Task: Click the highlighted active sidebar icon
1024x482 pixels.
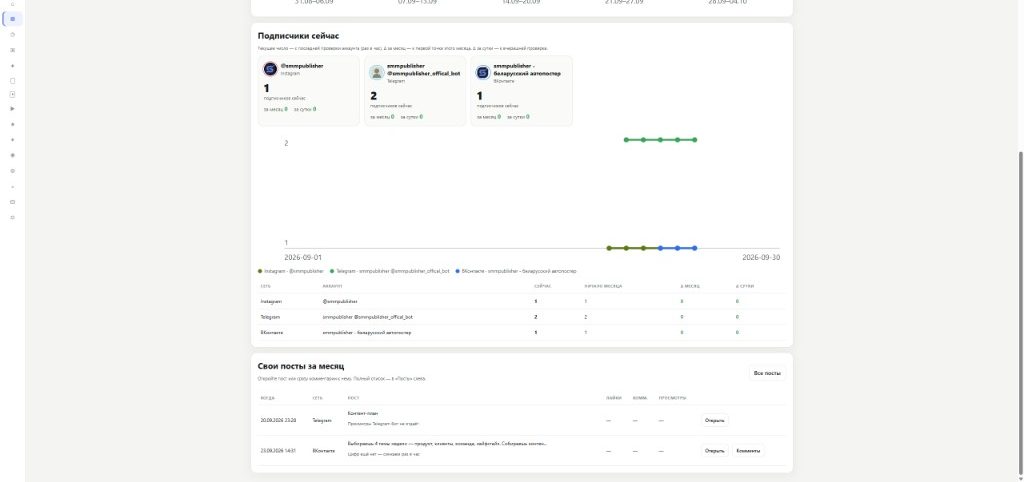Action: (12, 19)
